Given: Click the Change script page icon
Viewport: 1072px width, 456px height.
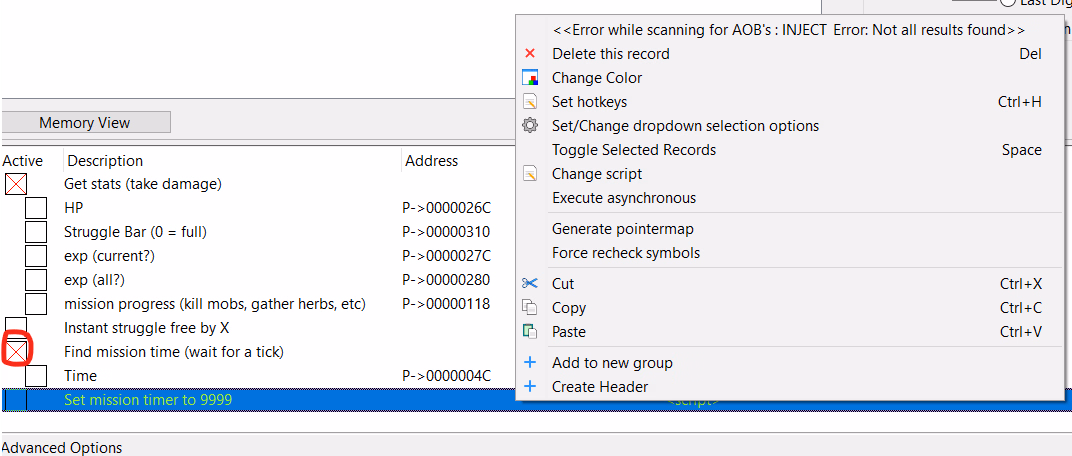Looking at the screenshot, I should coord(530,174).
